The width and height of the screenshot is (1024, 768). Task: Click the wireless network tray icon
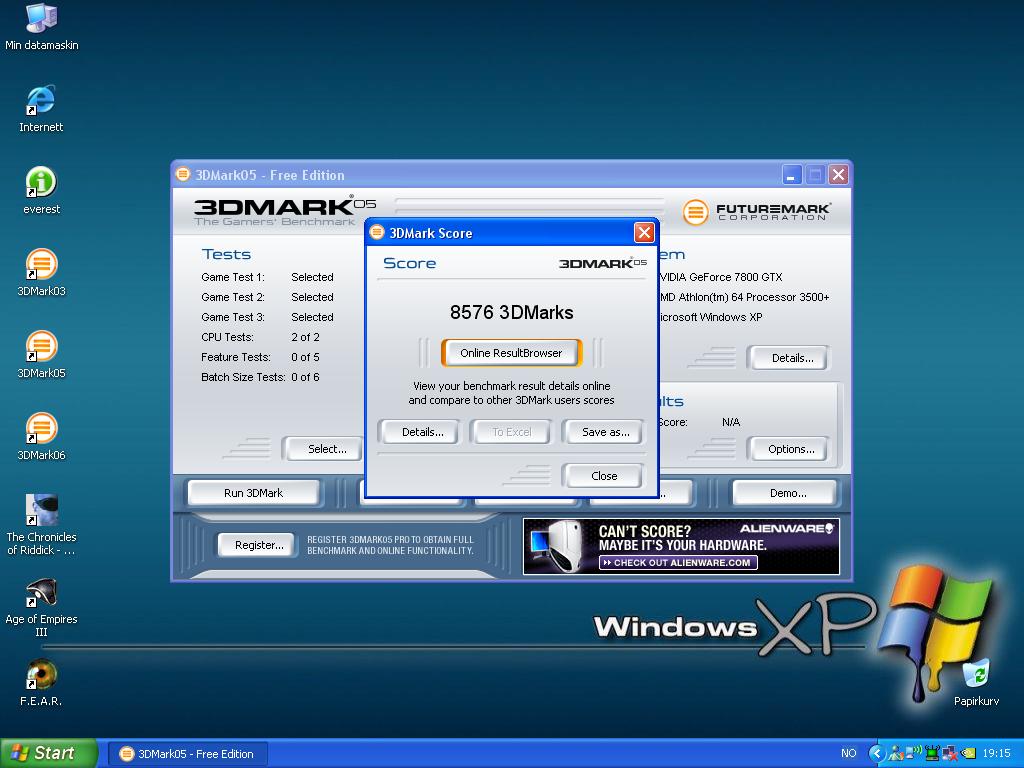[914, 753]
